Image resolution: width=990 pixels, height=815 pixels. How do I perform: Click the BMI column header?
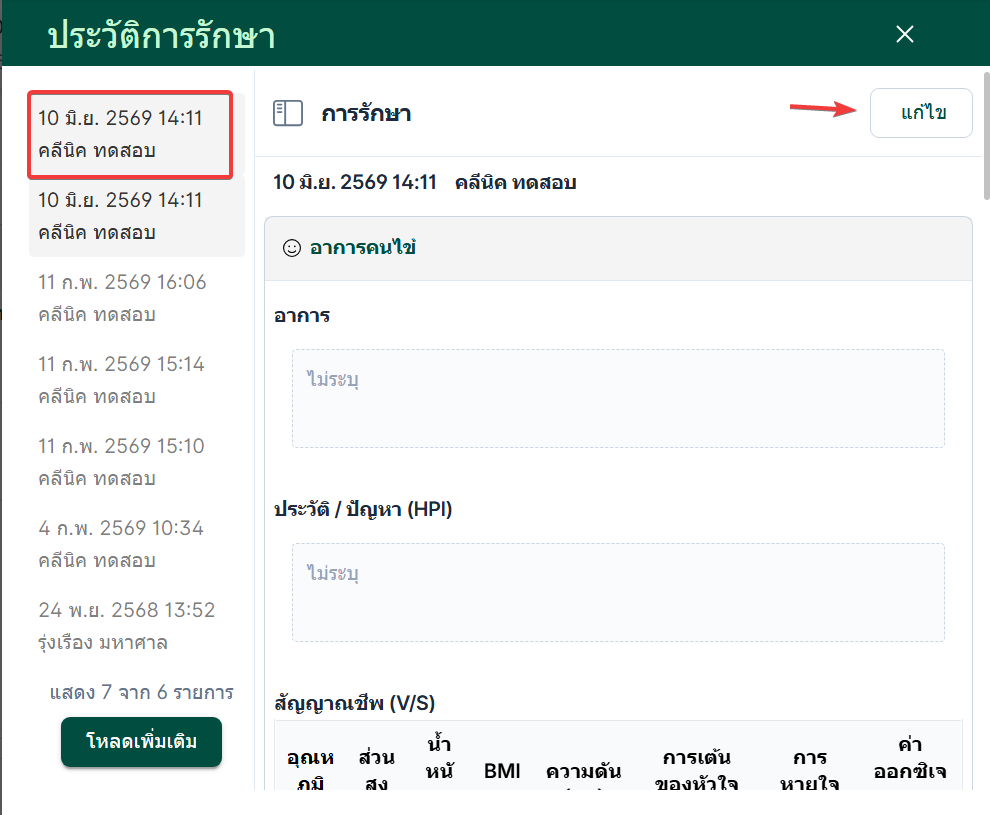[x=502, y=771]
